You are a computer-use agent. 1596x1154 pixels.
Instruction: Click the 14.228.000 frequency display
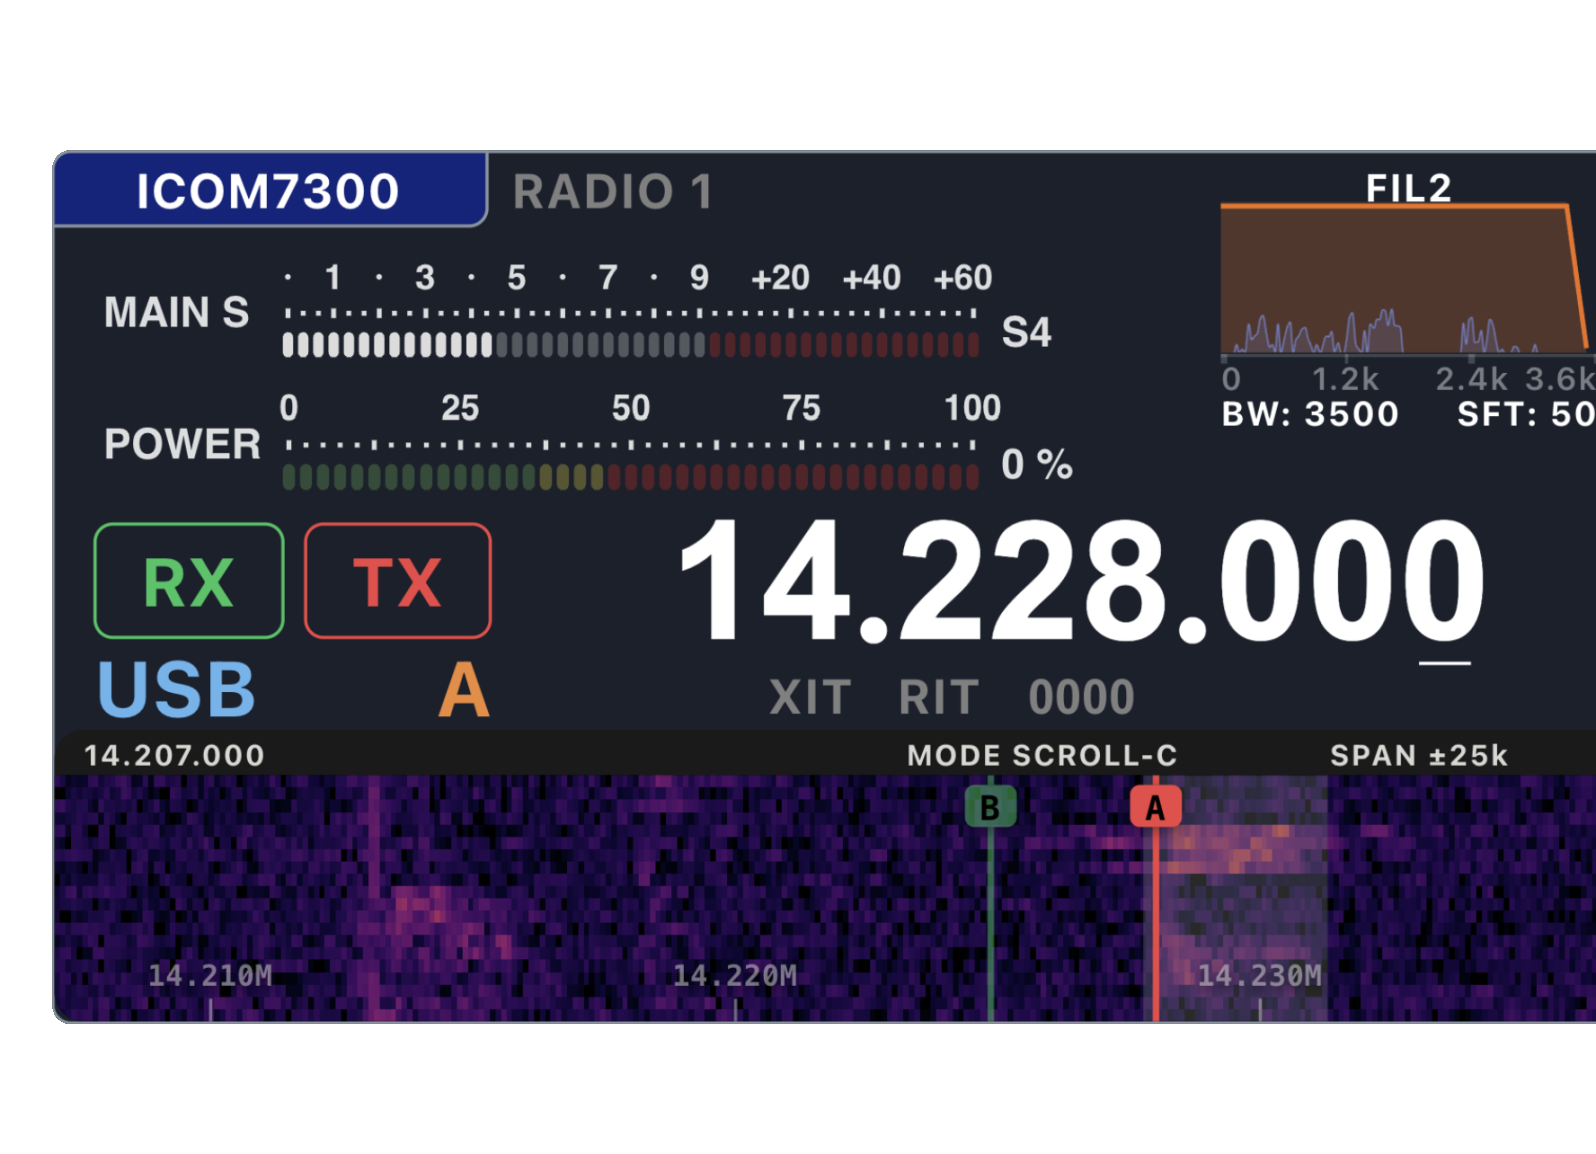click(1081, 582)
